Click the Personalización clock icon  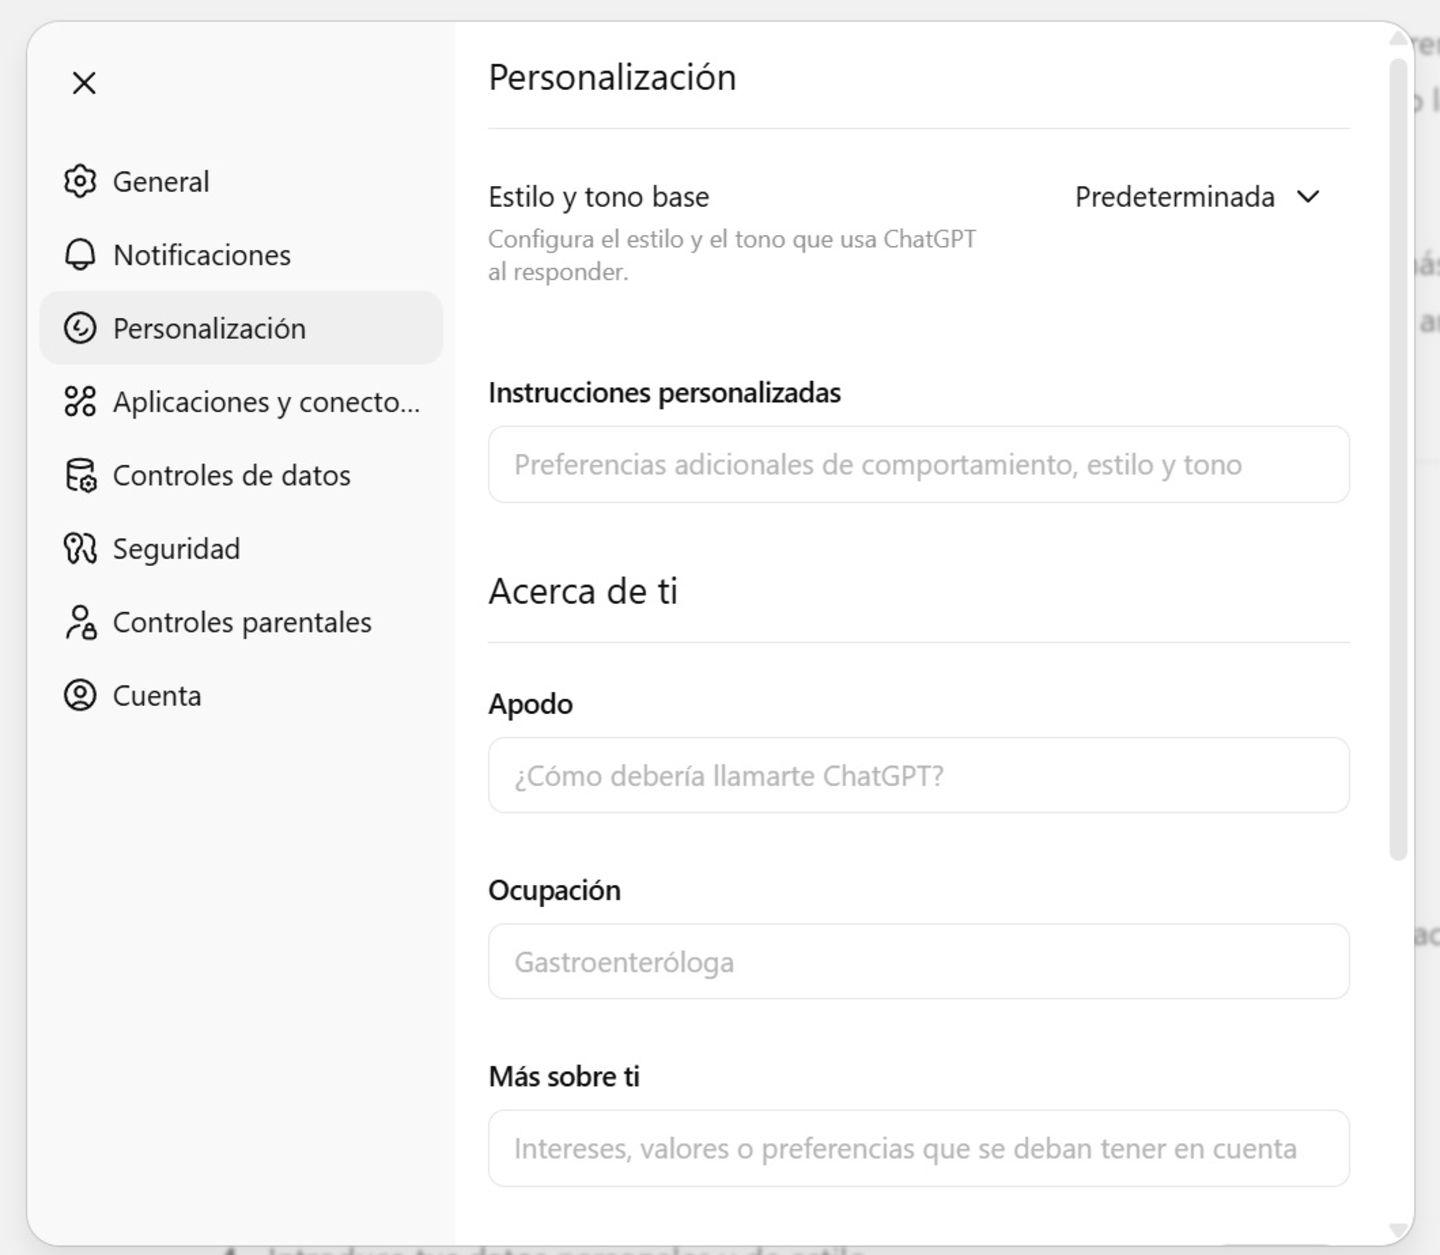pyautogui.click(x=80, y=328)
